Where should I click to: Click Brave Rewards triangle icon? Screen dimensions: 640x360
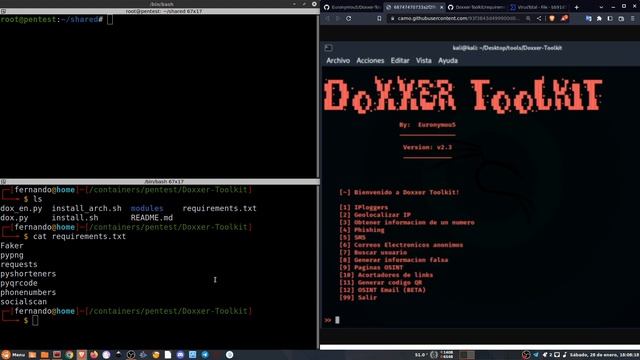[564, 18]
